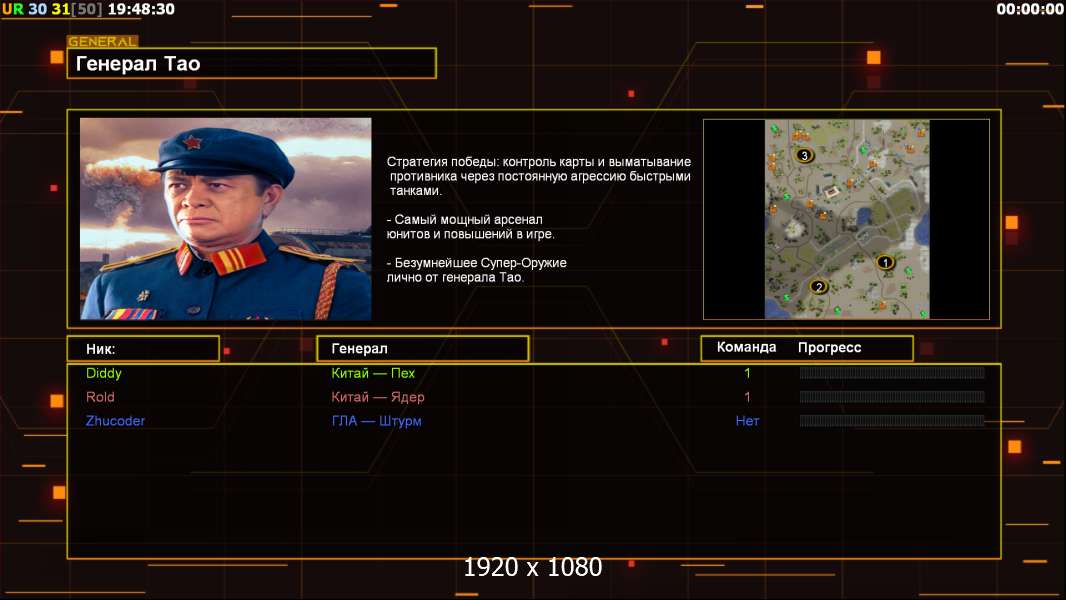Click start position marker 2 on minimap
This screenshot has width=1066, height=600.
(x=819, y=287)
